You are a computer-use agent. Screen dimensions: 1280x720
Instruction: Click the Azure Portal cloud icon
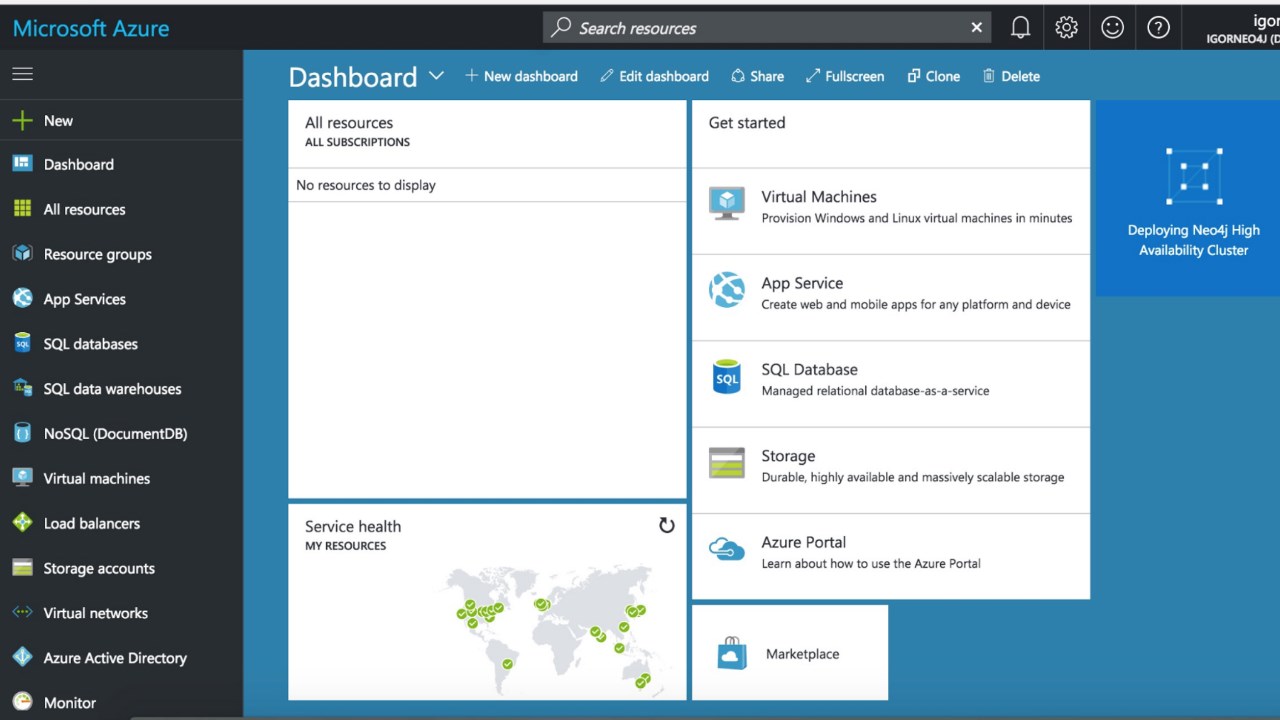click(x=727, y=549)
